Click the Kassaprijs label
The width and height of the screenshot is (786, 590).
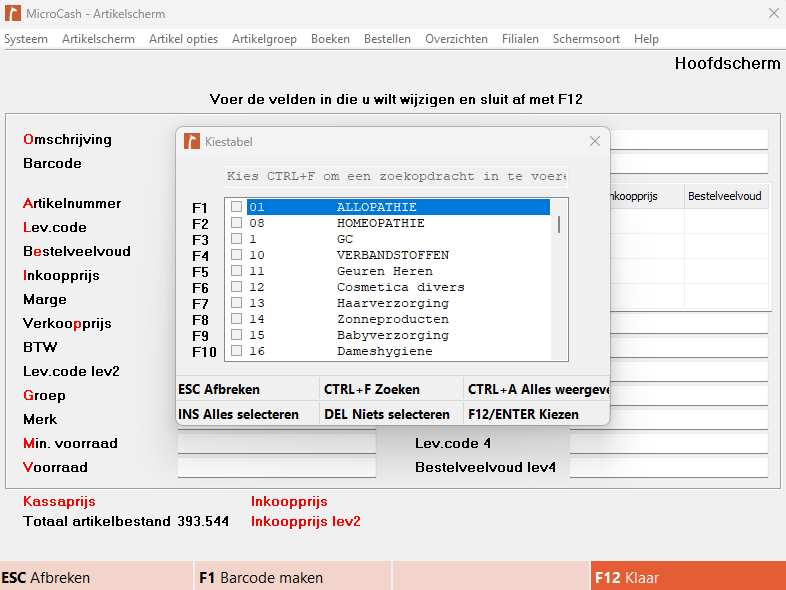pos(59,501)
